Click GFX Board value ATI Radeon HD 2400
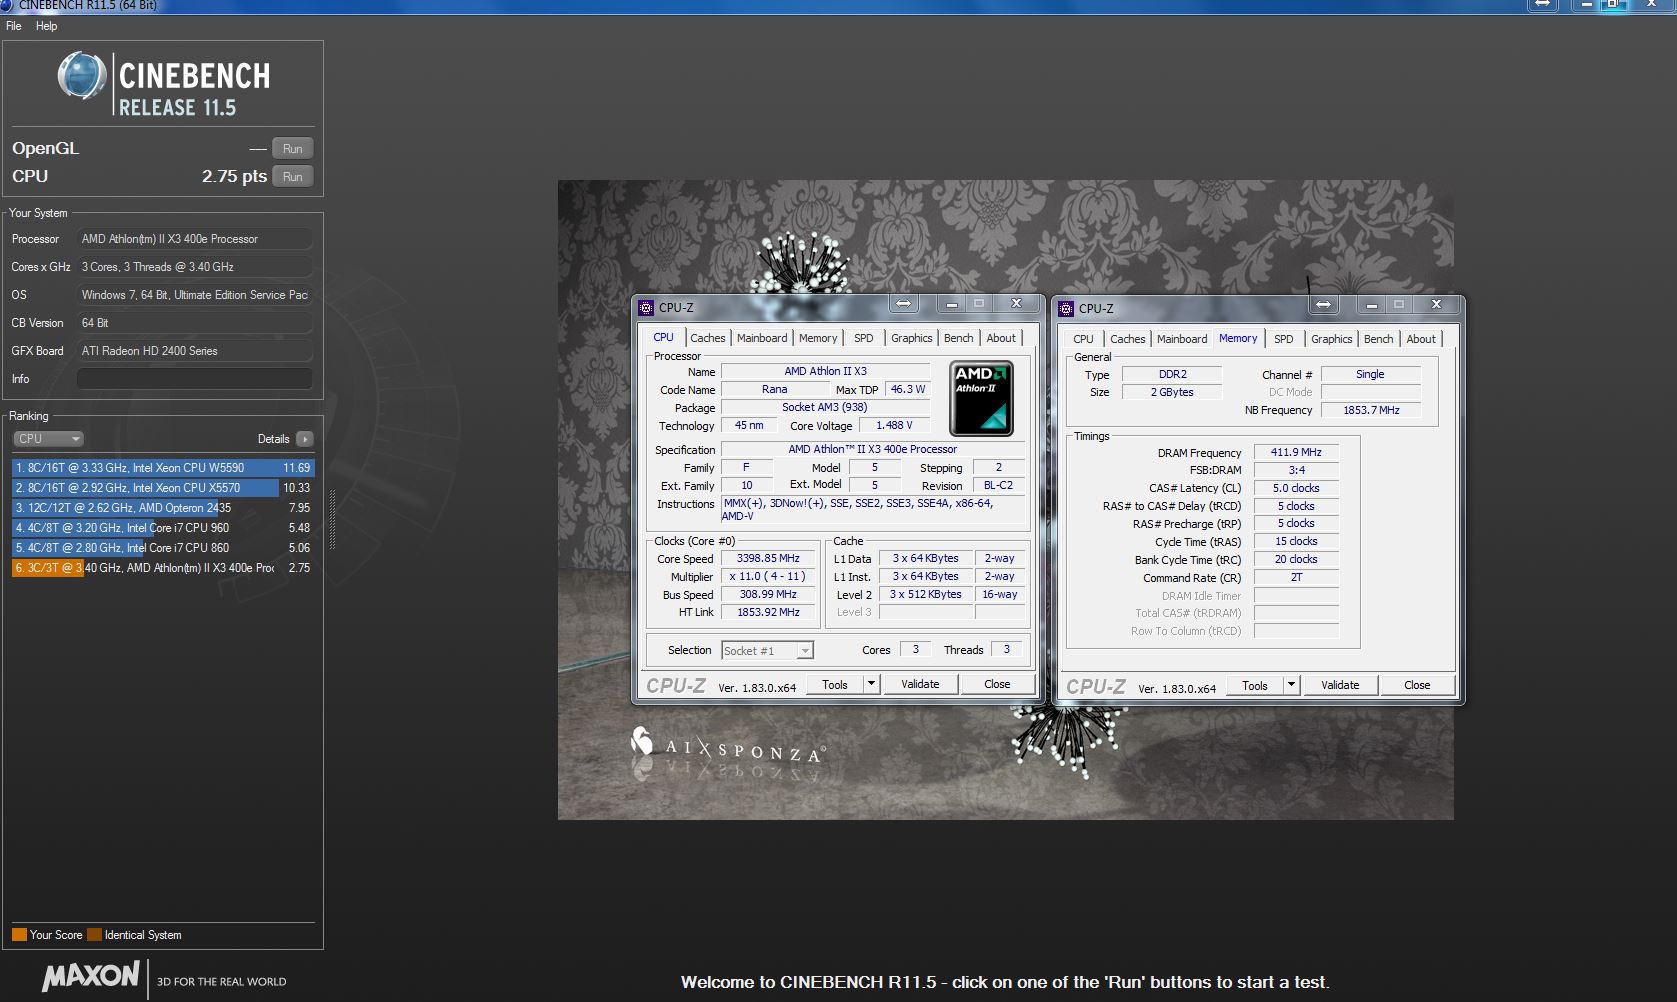 coord(195,351)
